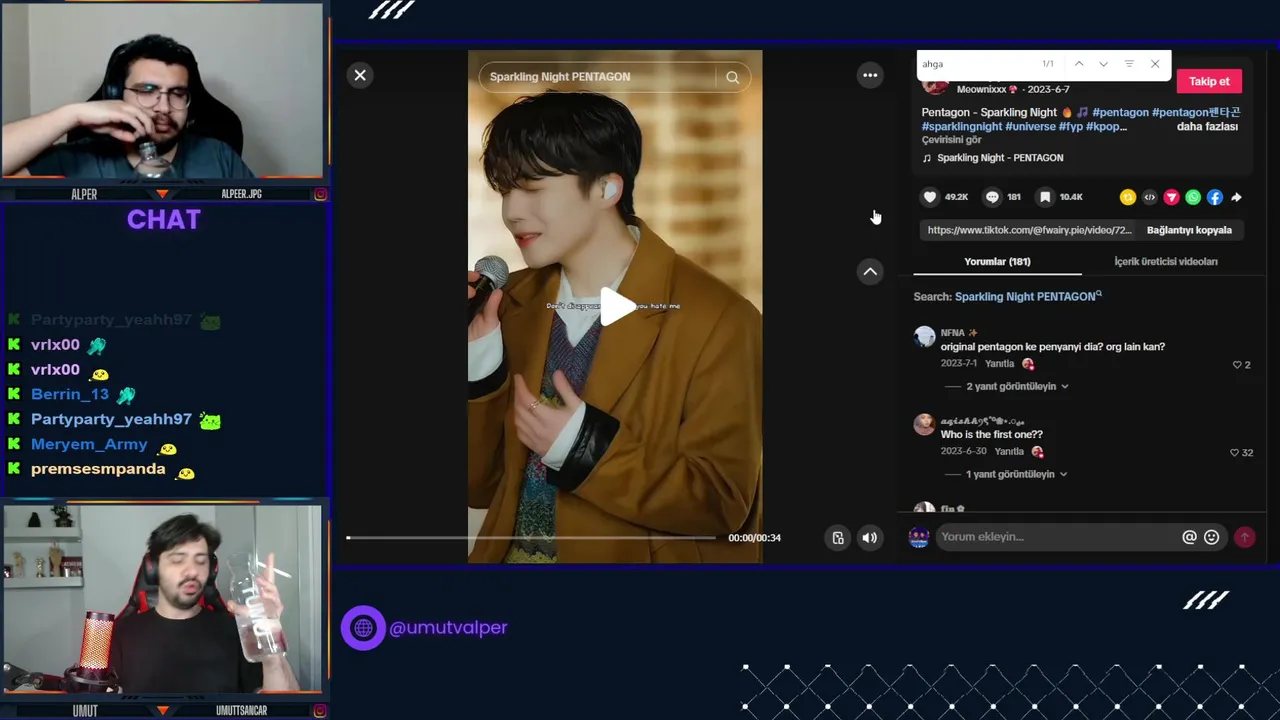The image size is (1280, 720).
Task: Close the ahga find bar
Action: pos(1155,64)
